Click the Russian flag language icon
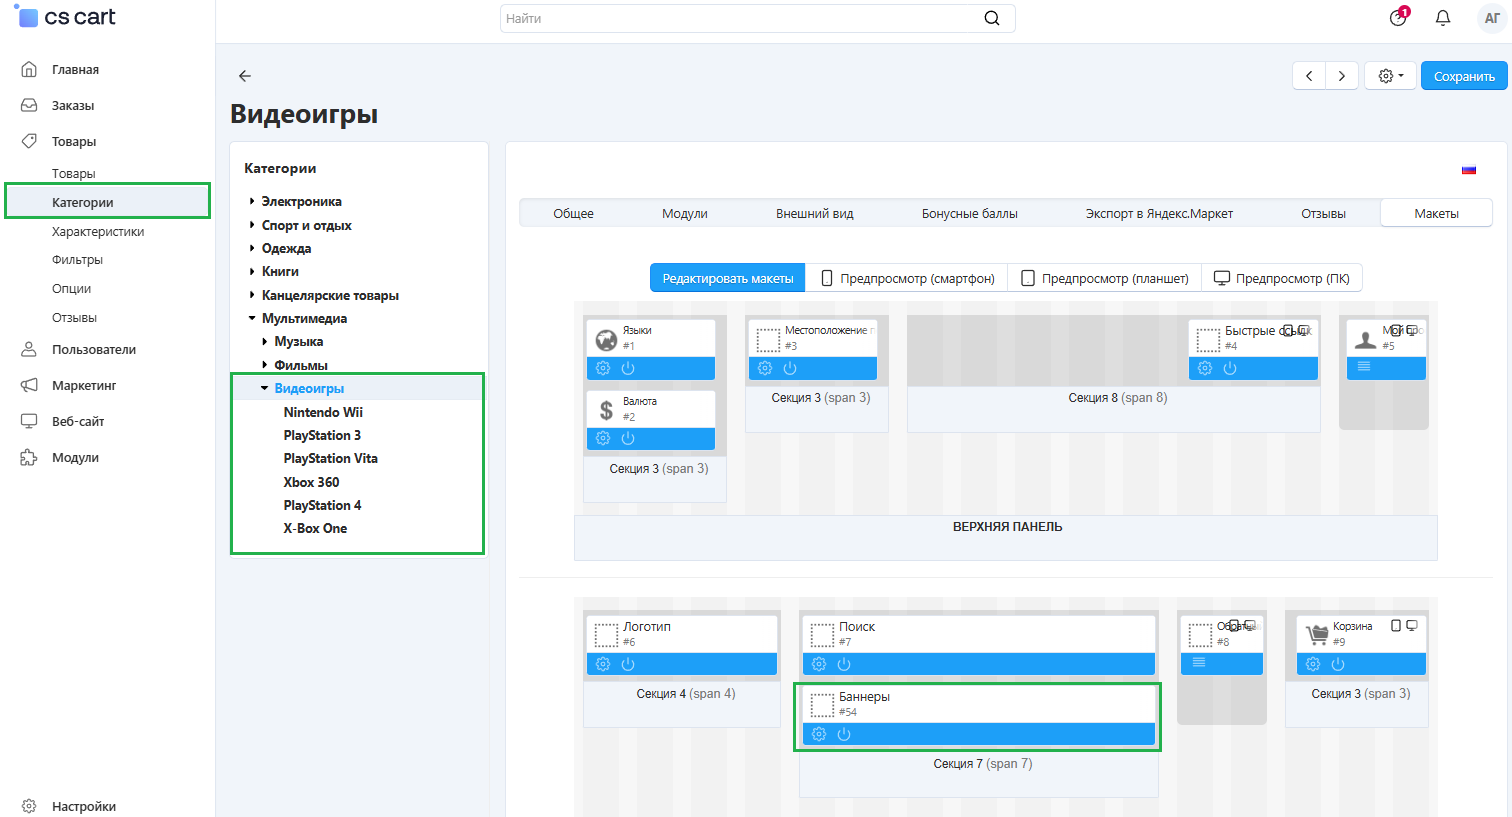Screen dimensions: 1512x817 (1469, 169)
